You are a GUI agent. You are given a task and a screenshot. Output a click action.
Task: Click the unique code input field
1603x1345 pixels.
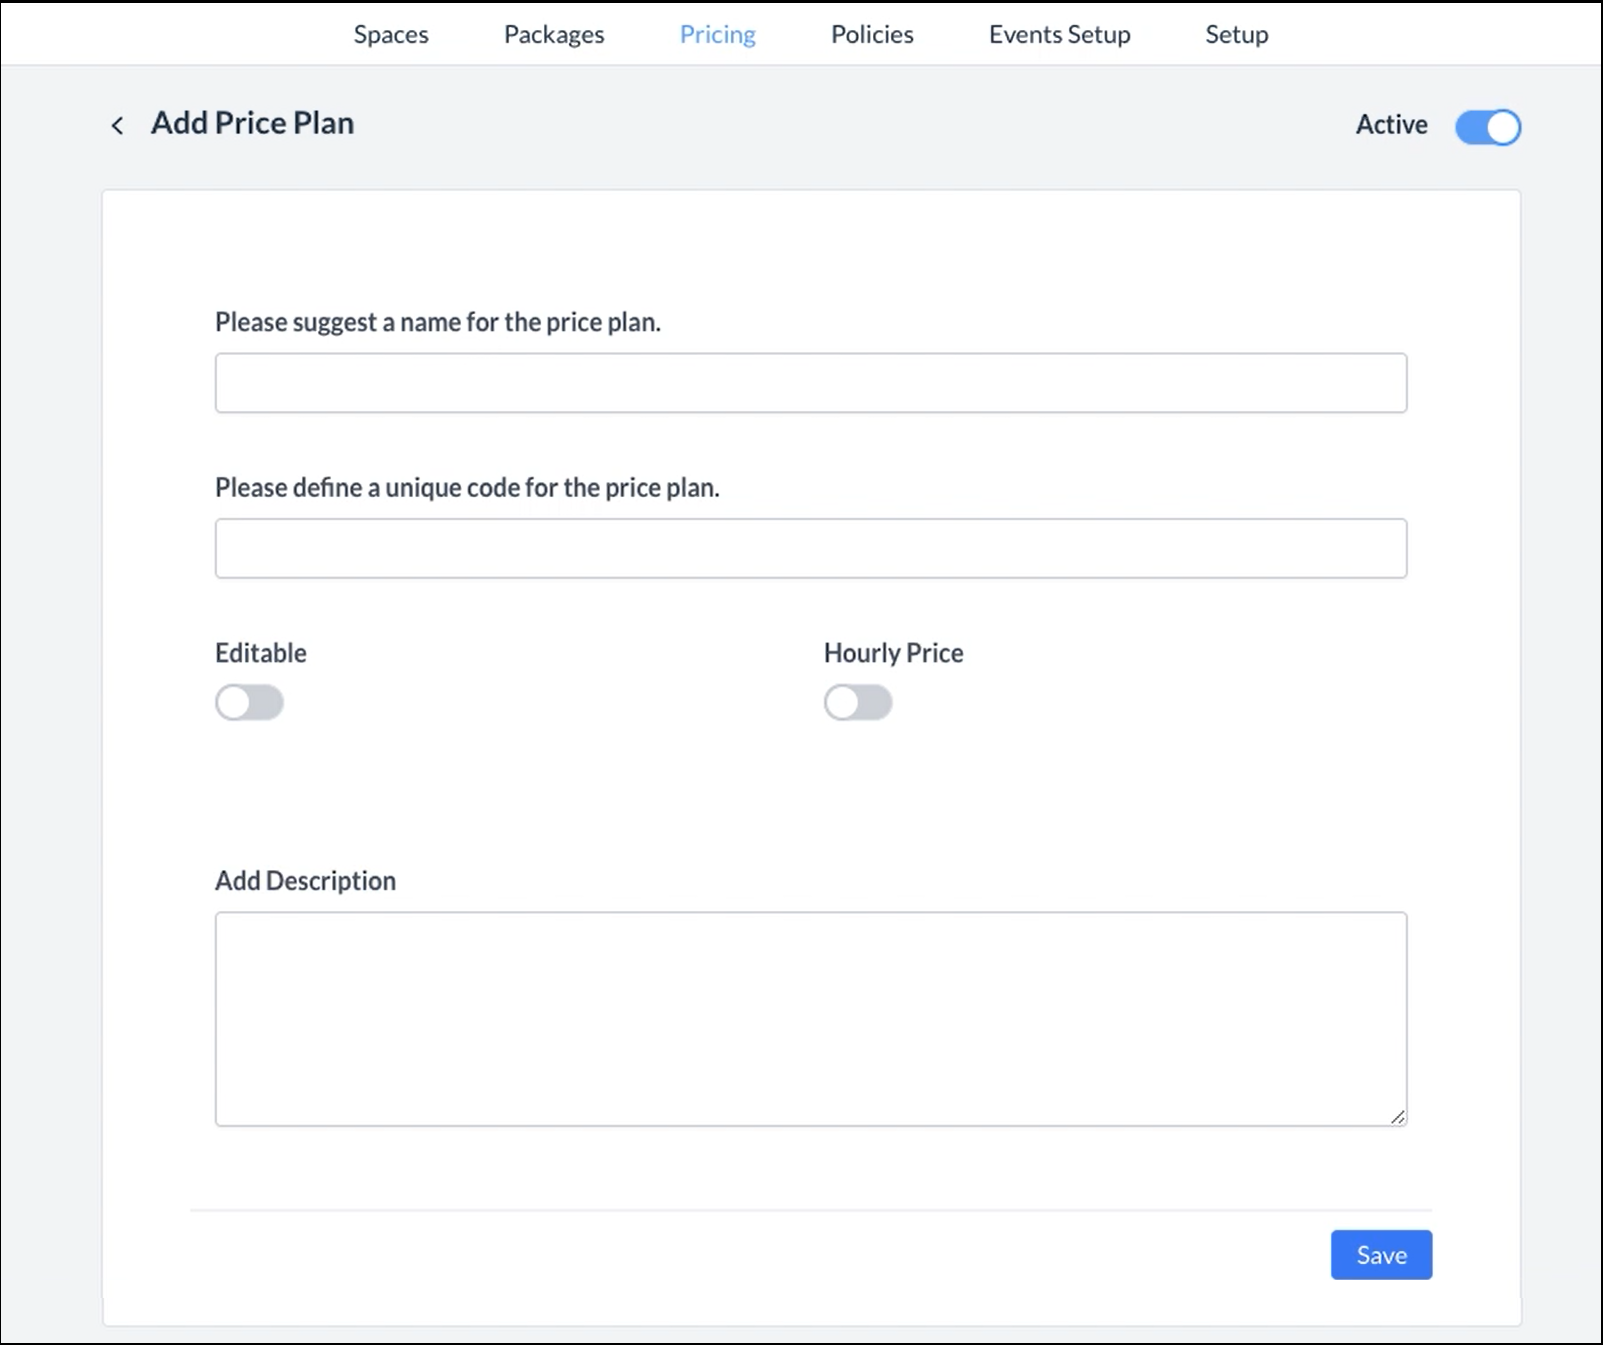(x=810, y=548)
